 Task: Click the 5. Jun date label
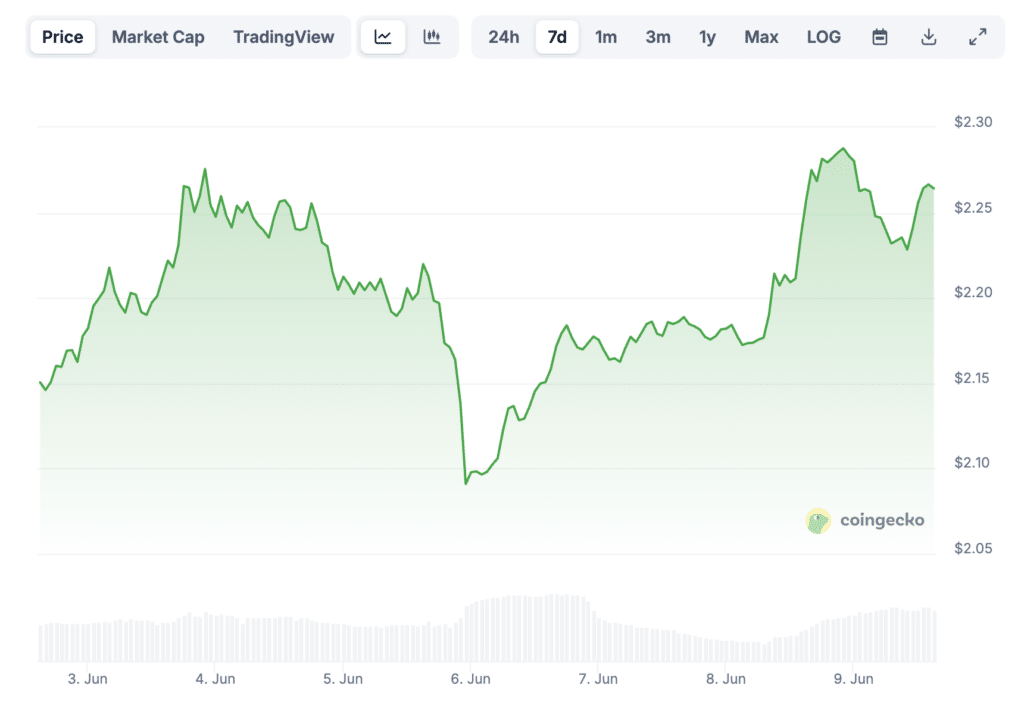click(343, 679)
